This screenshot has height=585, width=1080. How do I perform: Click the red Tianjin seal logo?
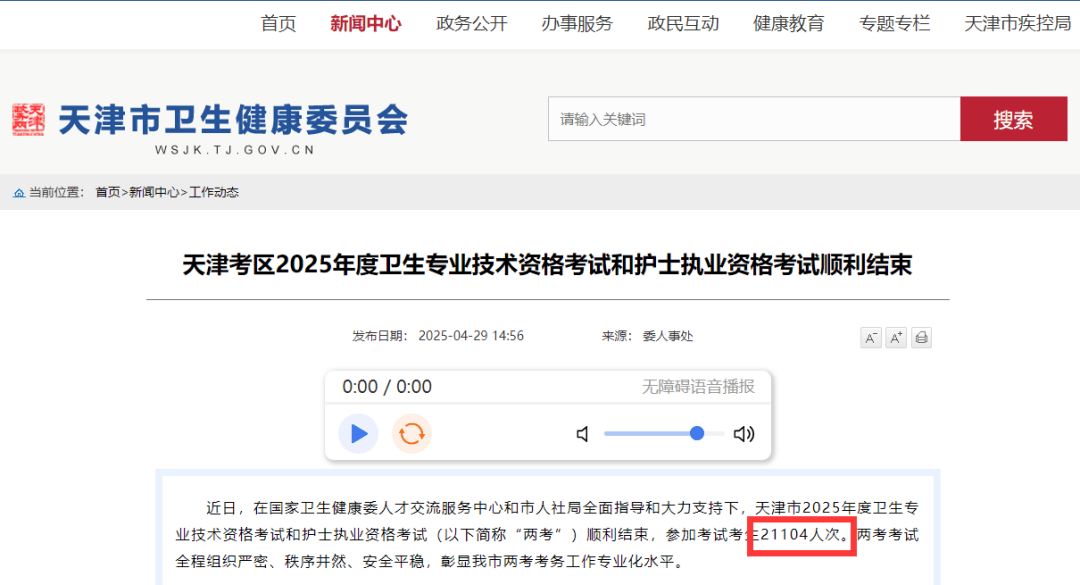[29, 120]
